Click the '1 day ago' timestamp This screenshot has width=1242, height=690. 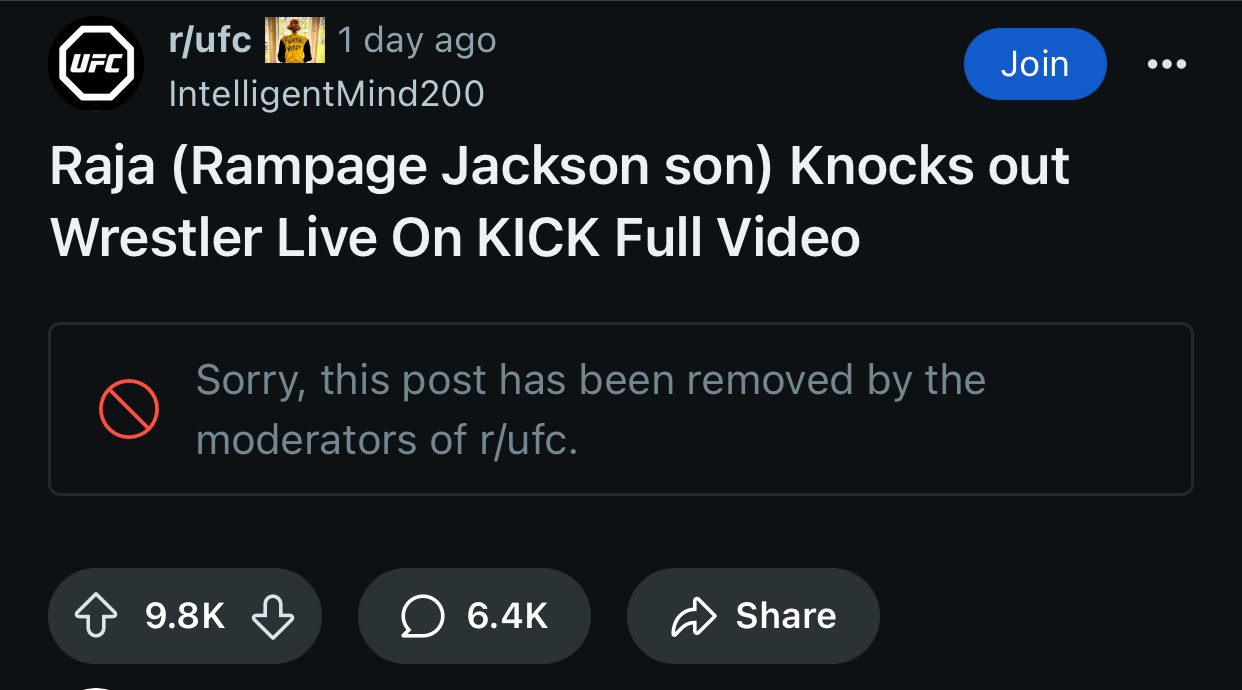pos(417,41)
